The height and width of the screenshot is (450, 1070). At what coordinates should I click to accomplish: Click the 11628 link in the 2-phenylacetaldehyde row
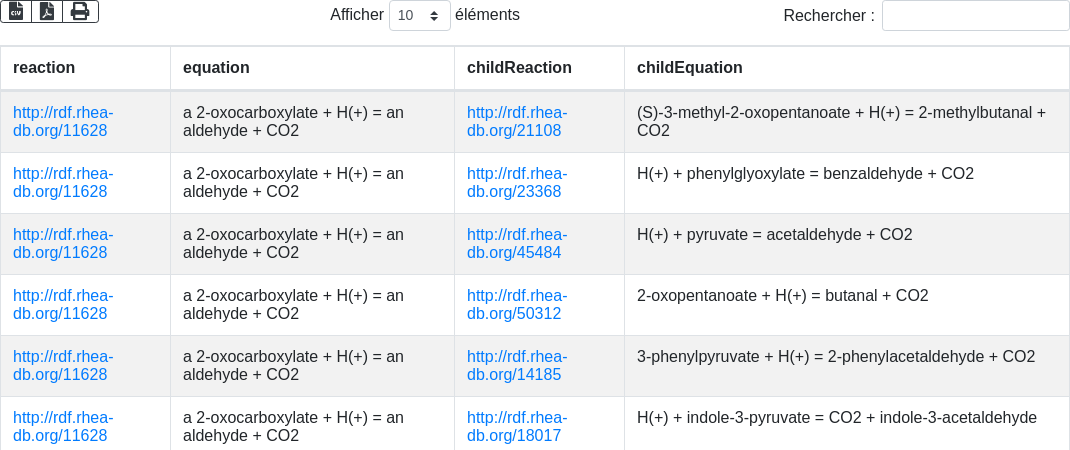62,366
